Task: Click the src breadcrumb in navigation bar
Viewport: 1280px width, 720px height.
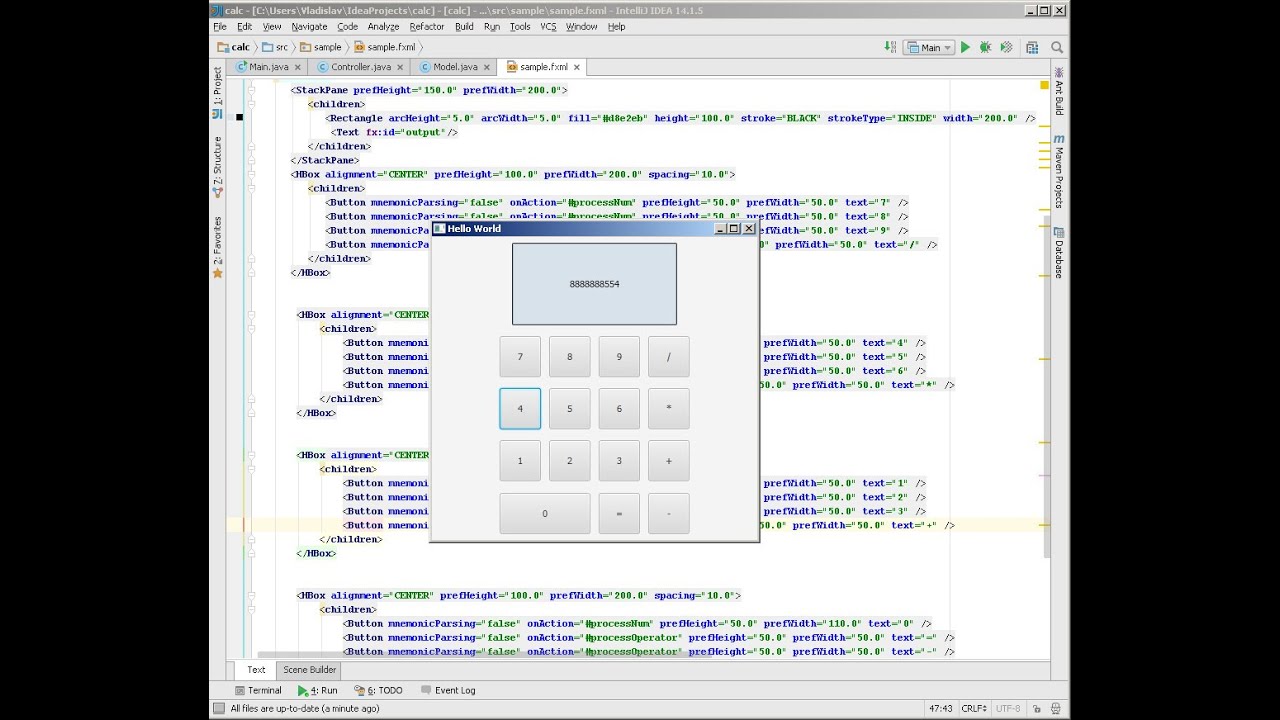Action: point(275,47)
